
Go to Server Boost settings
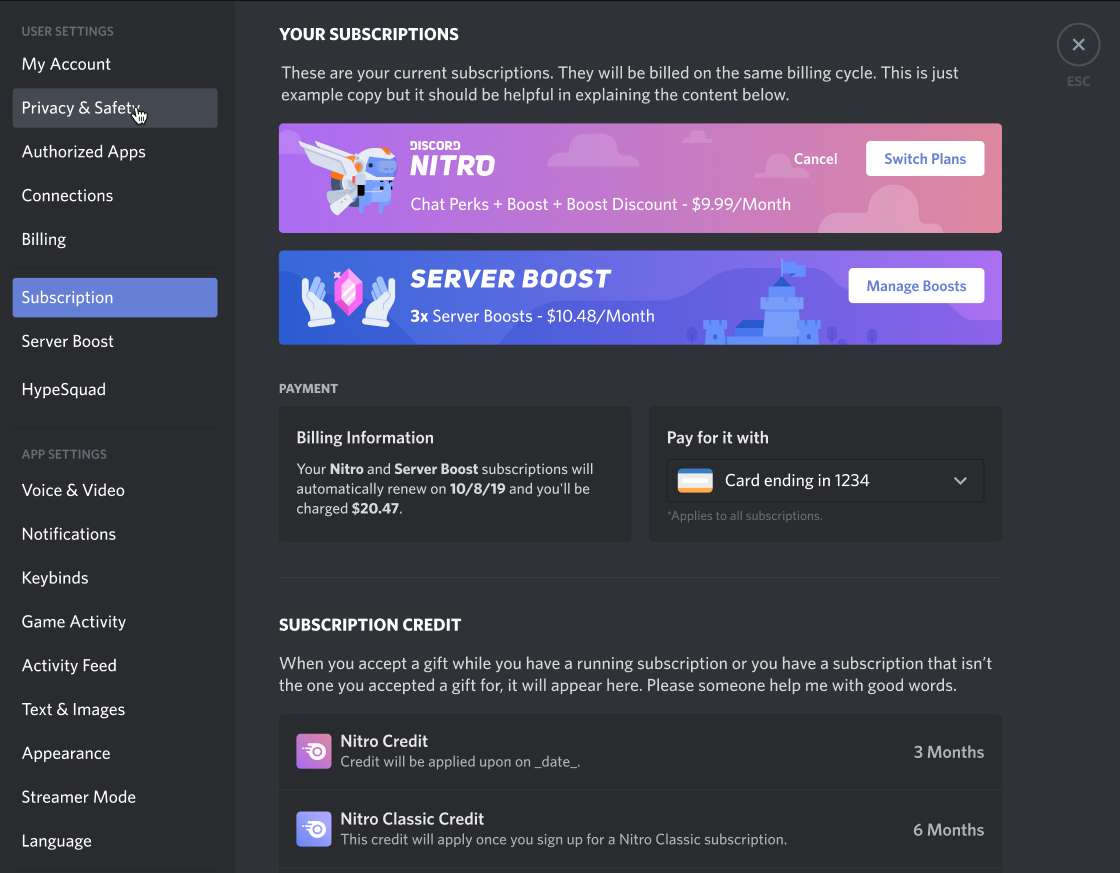click(x=67, y=341)
